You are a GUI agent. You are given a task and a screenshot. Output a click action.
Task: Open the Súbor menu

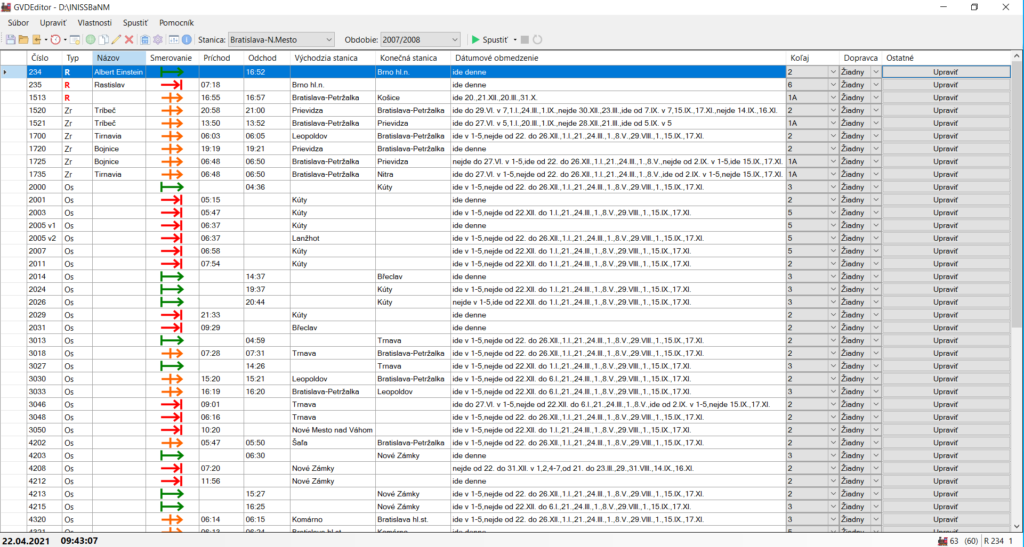click(18, 22)
